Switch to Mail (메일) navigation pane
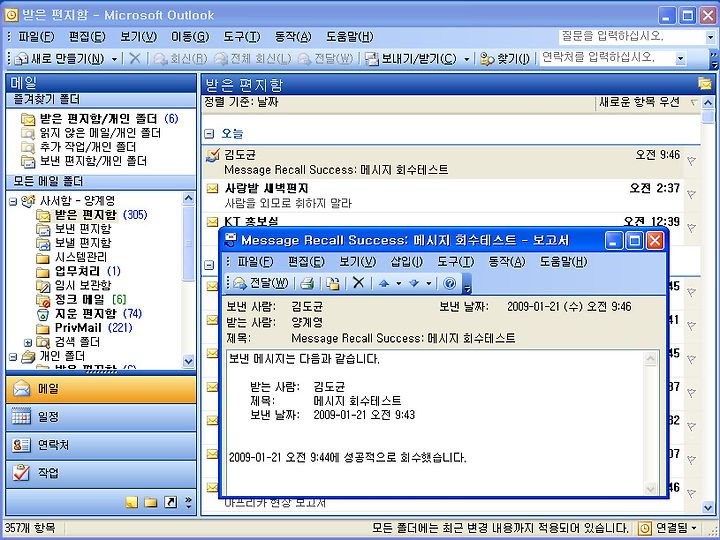Viewport: 720px width, 540px height. click(x=101, y=389)
